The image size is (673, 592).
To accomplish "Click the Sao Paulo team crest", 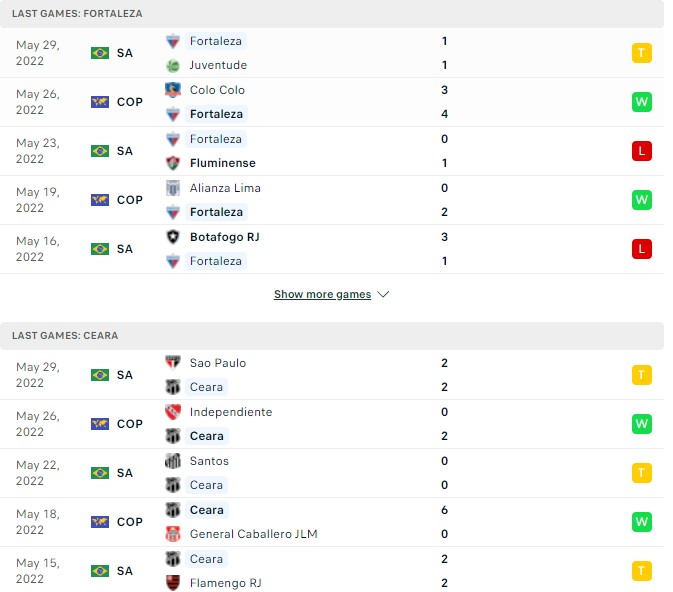I will [x=173, y=363].
